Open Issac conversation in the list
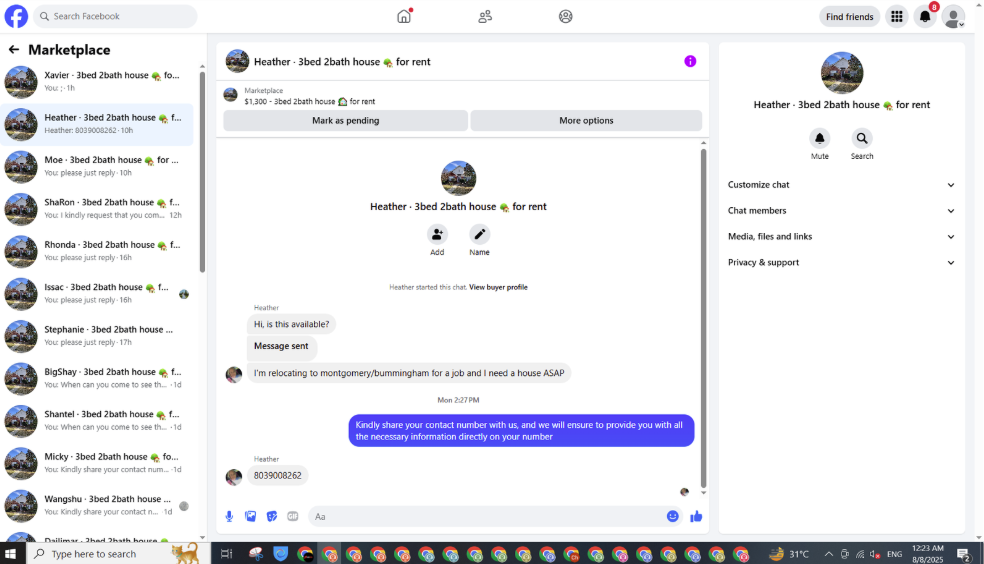Image resolution: width=984 pixels, height=564 pixels. click(x=99, y=294)
